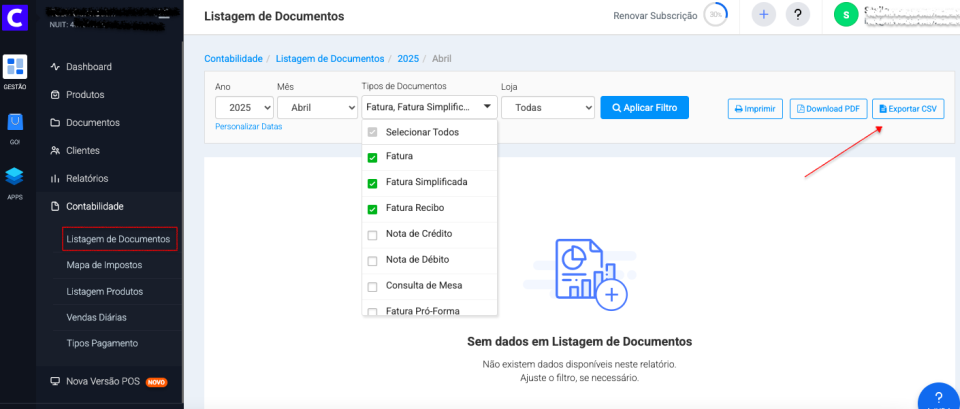Image resolution: width=960 pixels, height=409 pixels.
Task: Click the Exportar CSV button
Action: tap(908, 108)
